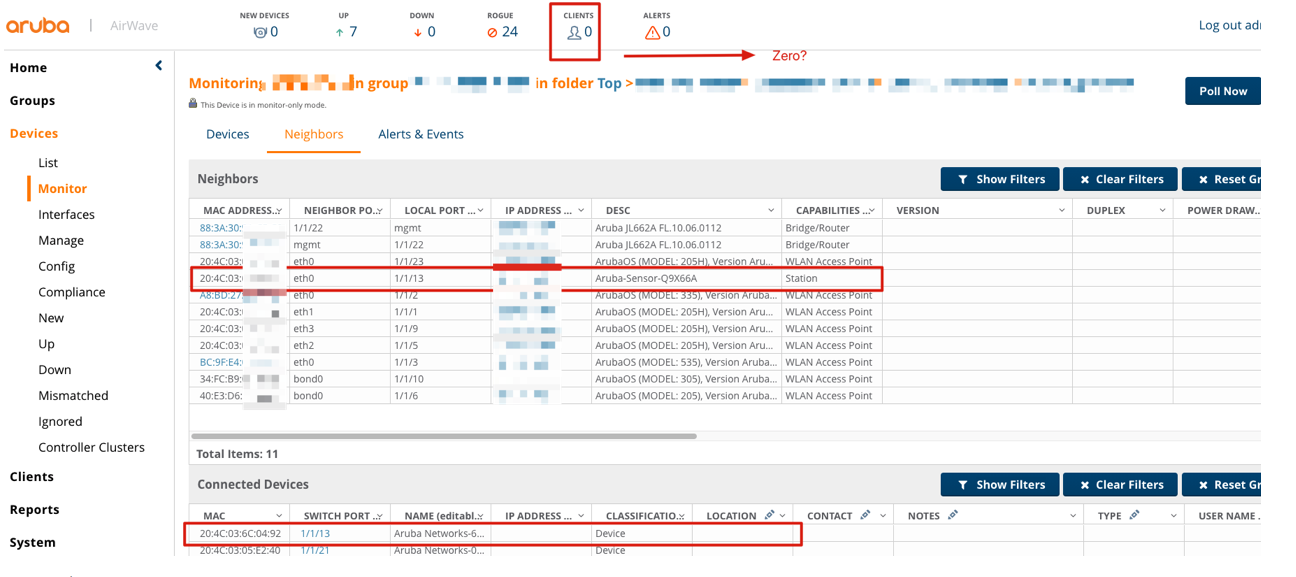Open MAC link starting with BC:9F:E4

tap(221, 362)
